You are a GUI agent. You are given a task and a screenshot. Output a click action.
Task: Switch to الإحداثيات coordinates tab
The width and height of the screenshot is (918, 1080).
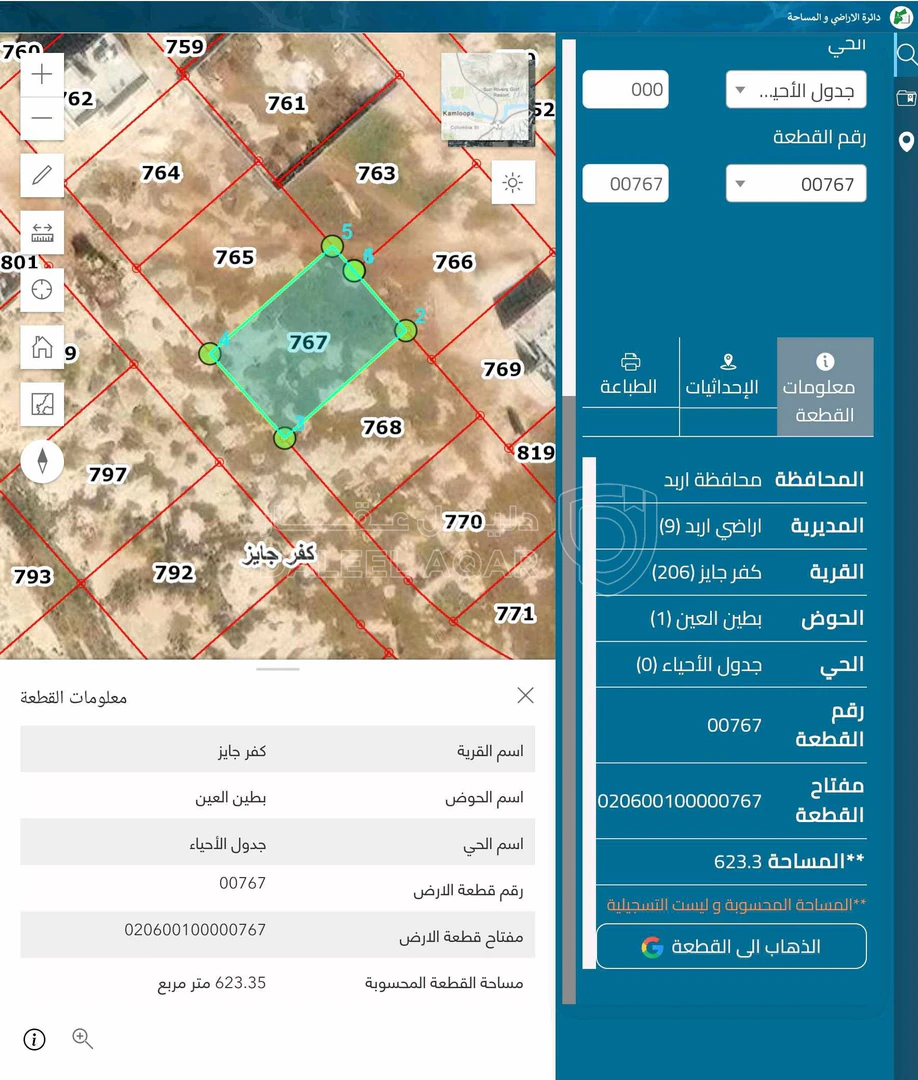[728, 375]
